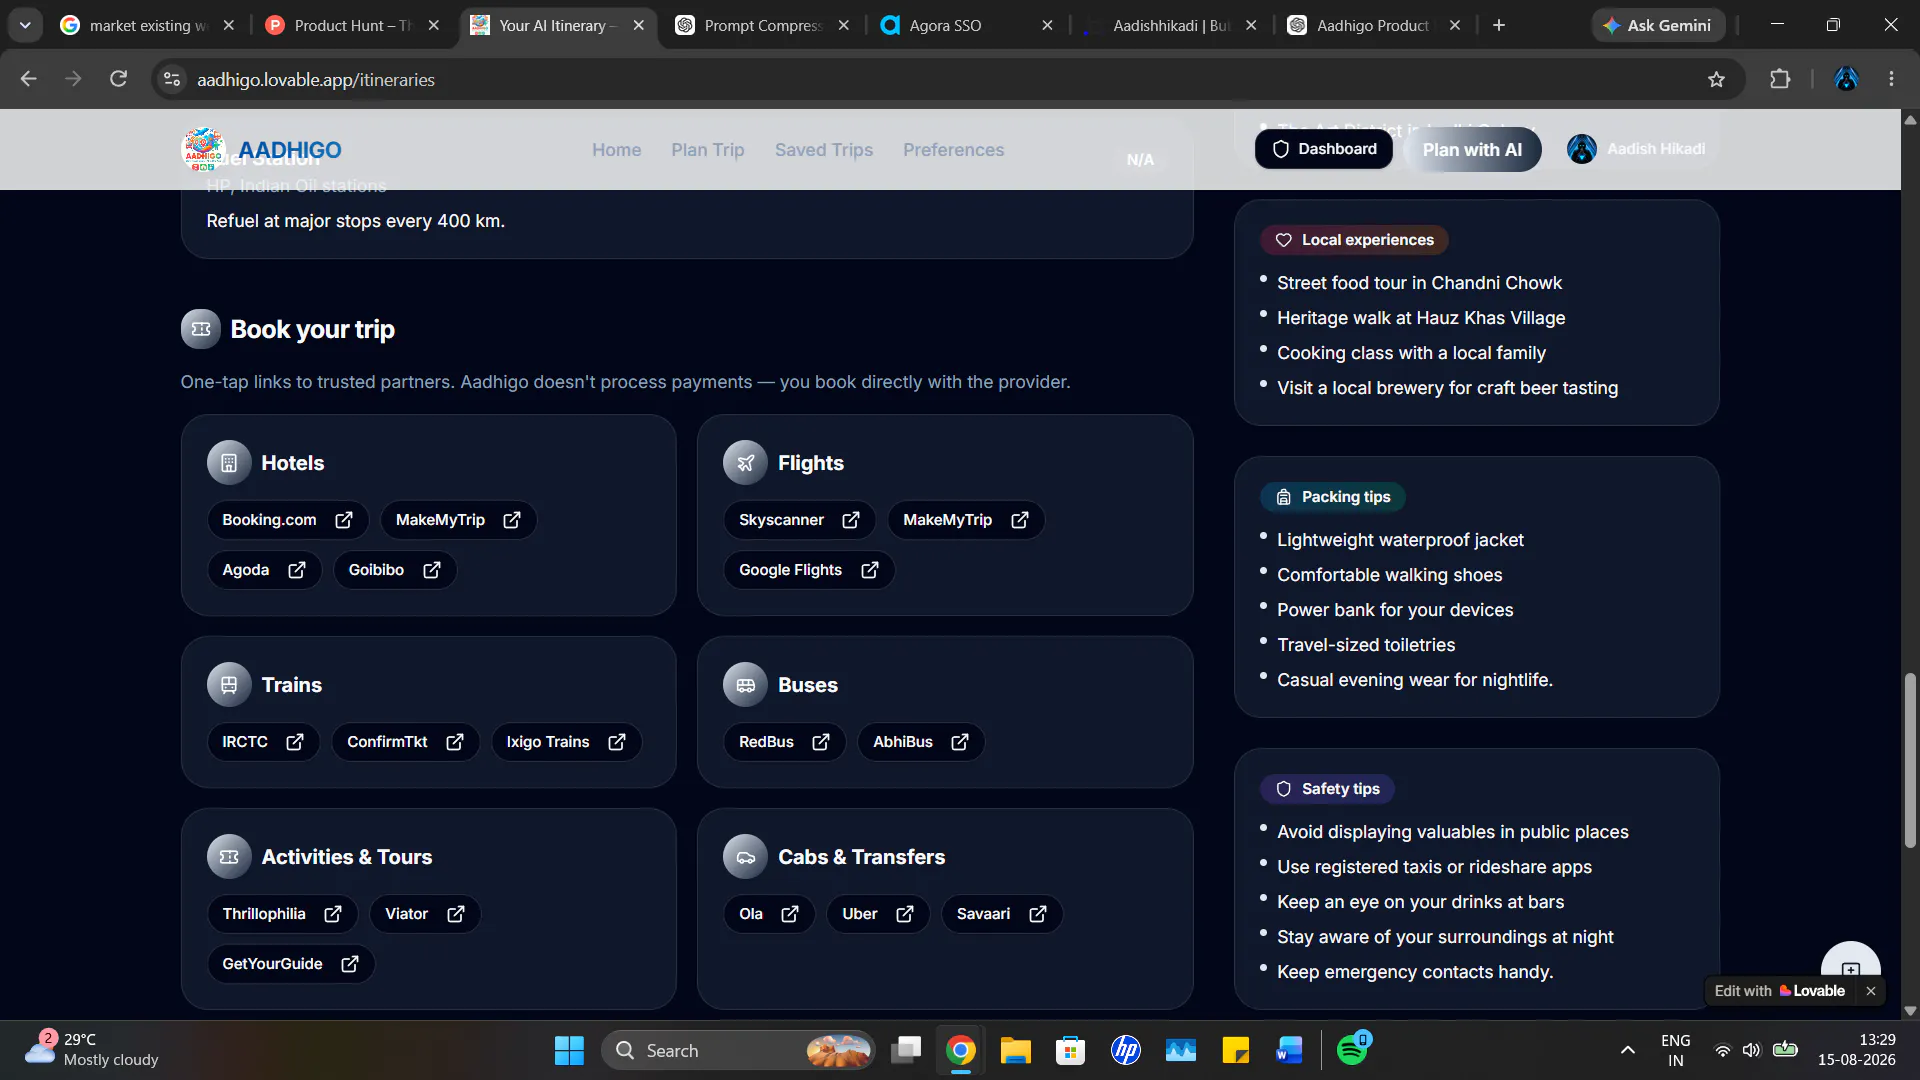Click the Local experiences tag
The height and width of the screenshot is (1080, 1920).
pyautogui.click(x=1354, y=240)
